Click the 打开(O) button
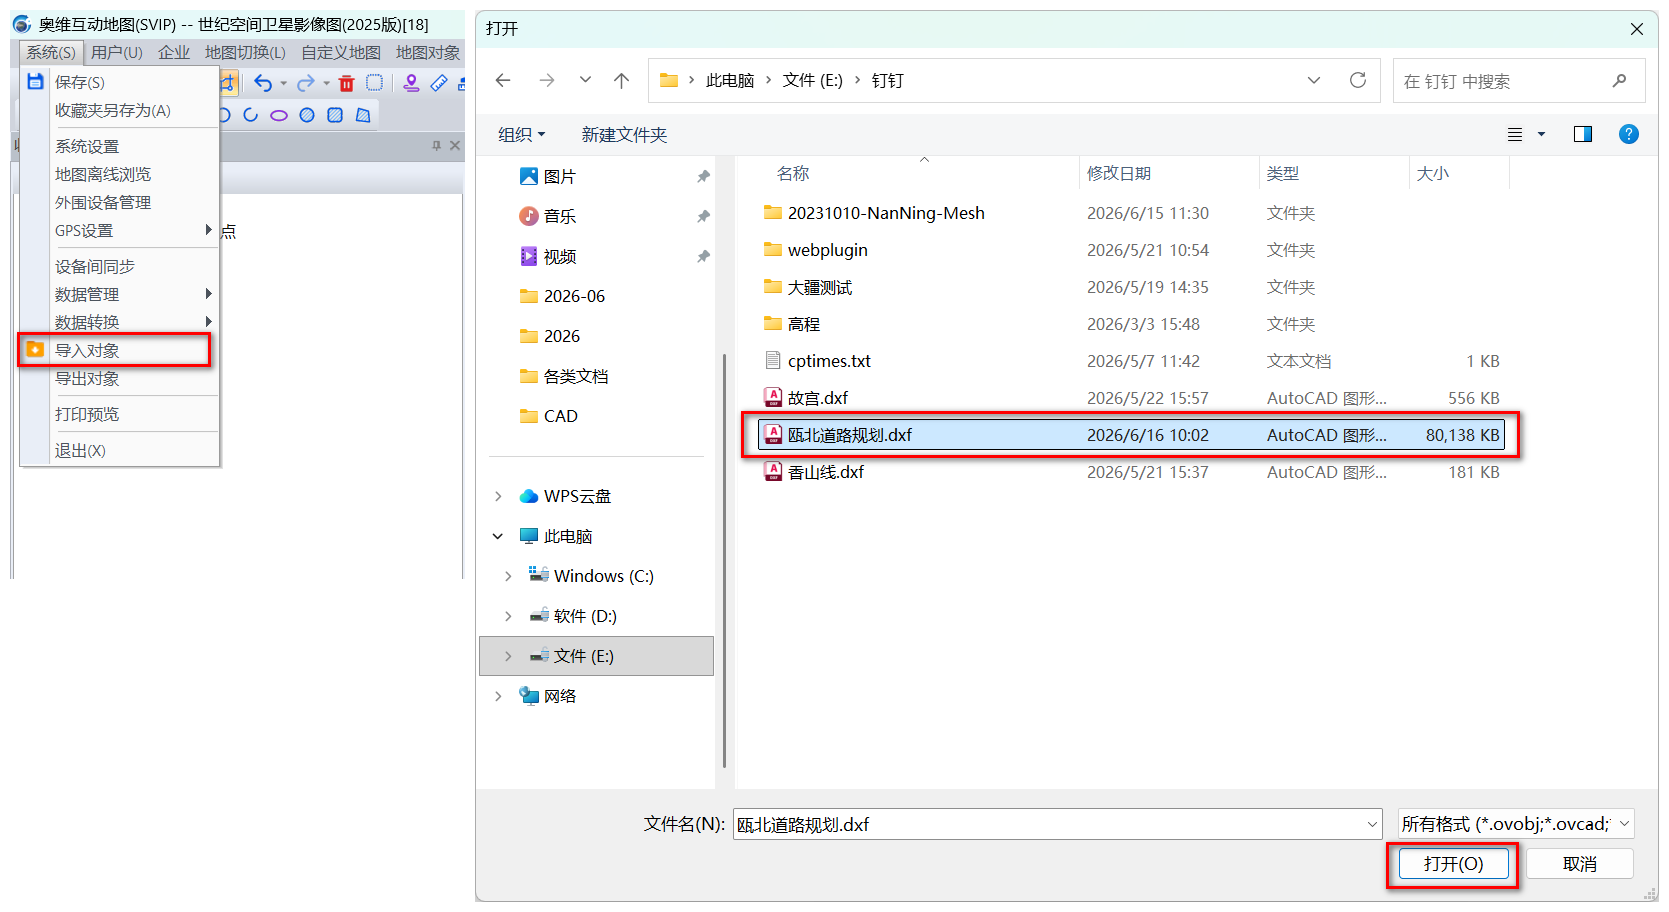This screenshot has width=1669, height=912. 1453,864
